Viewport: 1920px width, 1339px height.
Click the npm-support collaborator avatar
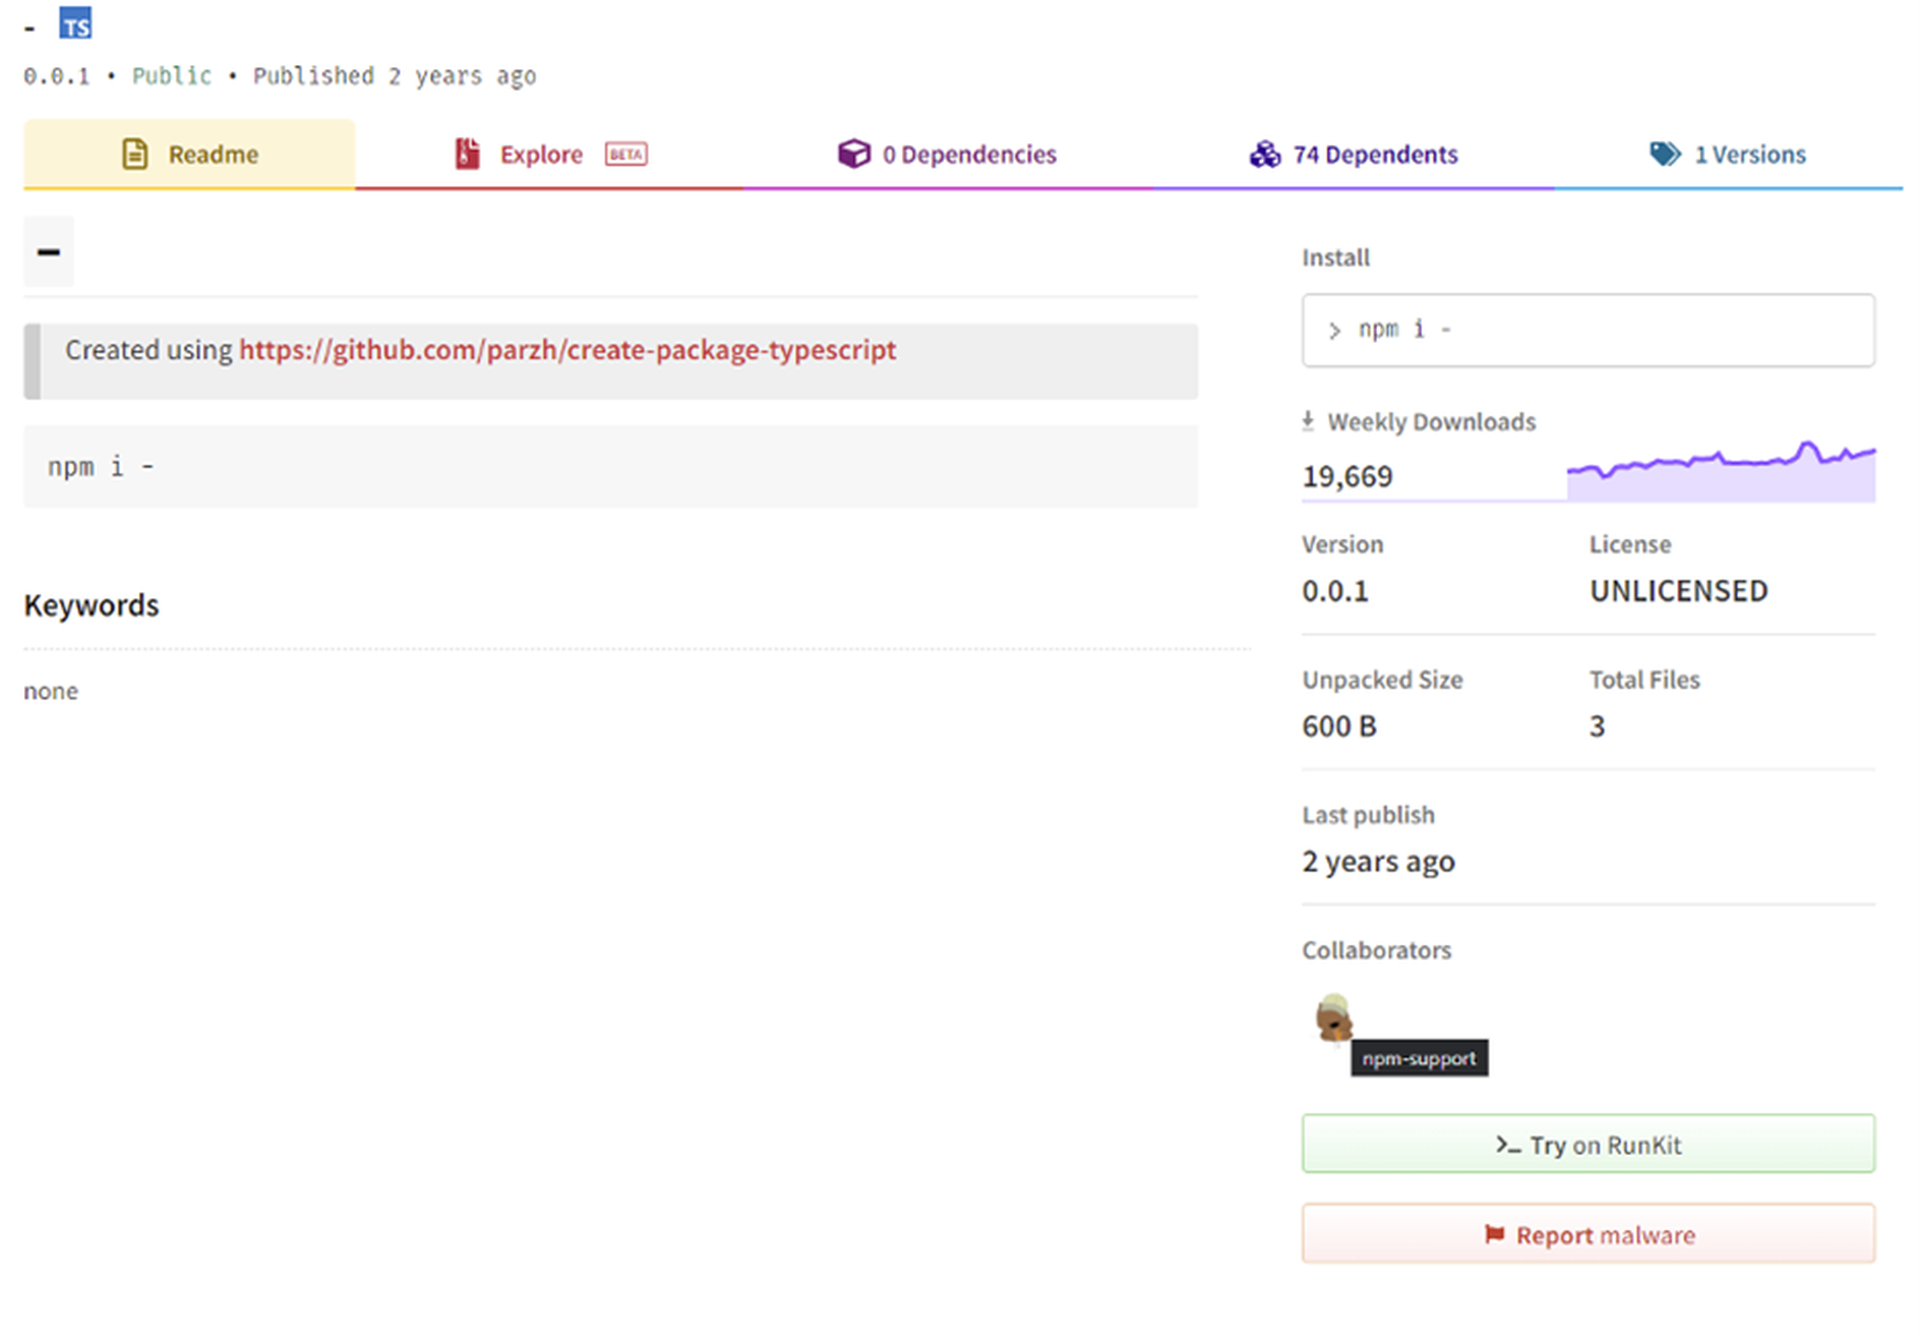1334,1019
